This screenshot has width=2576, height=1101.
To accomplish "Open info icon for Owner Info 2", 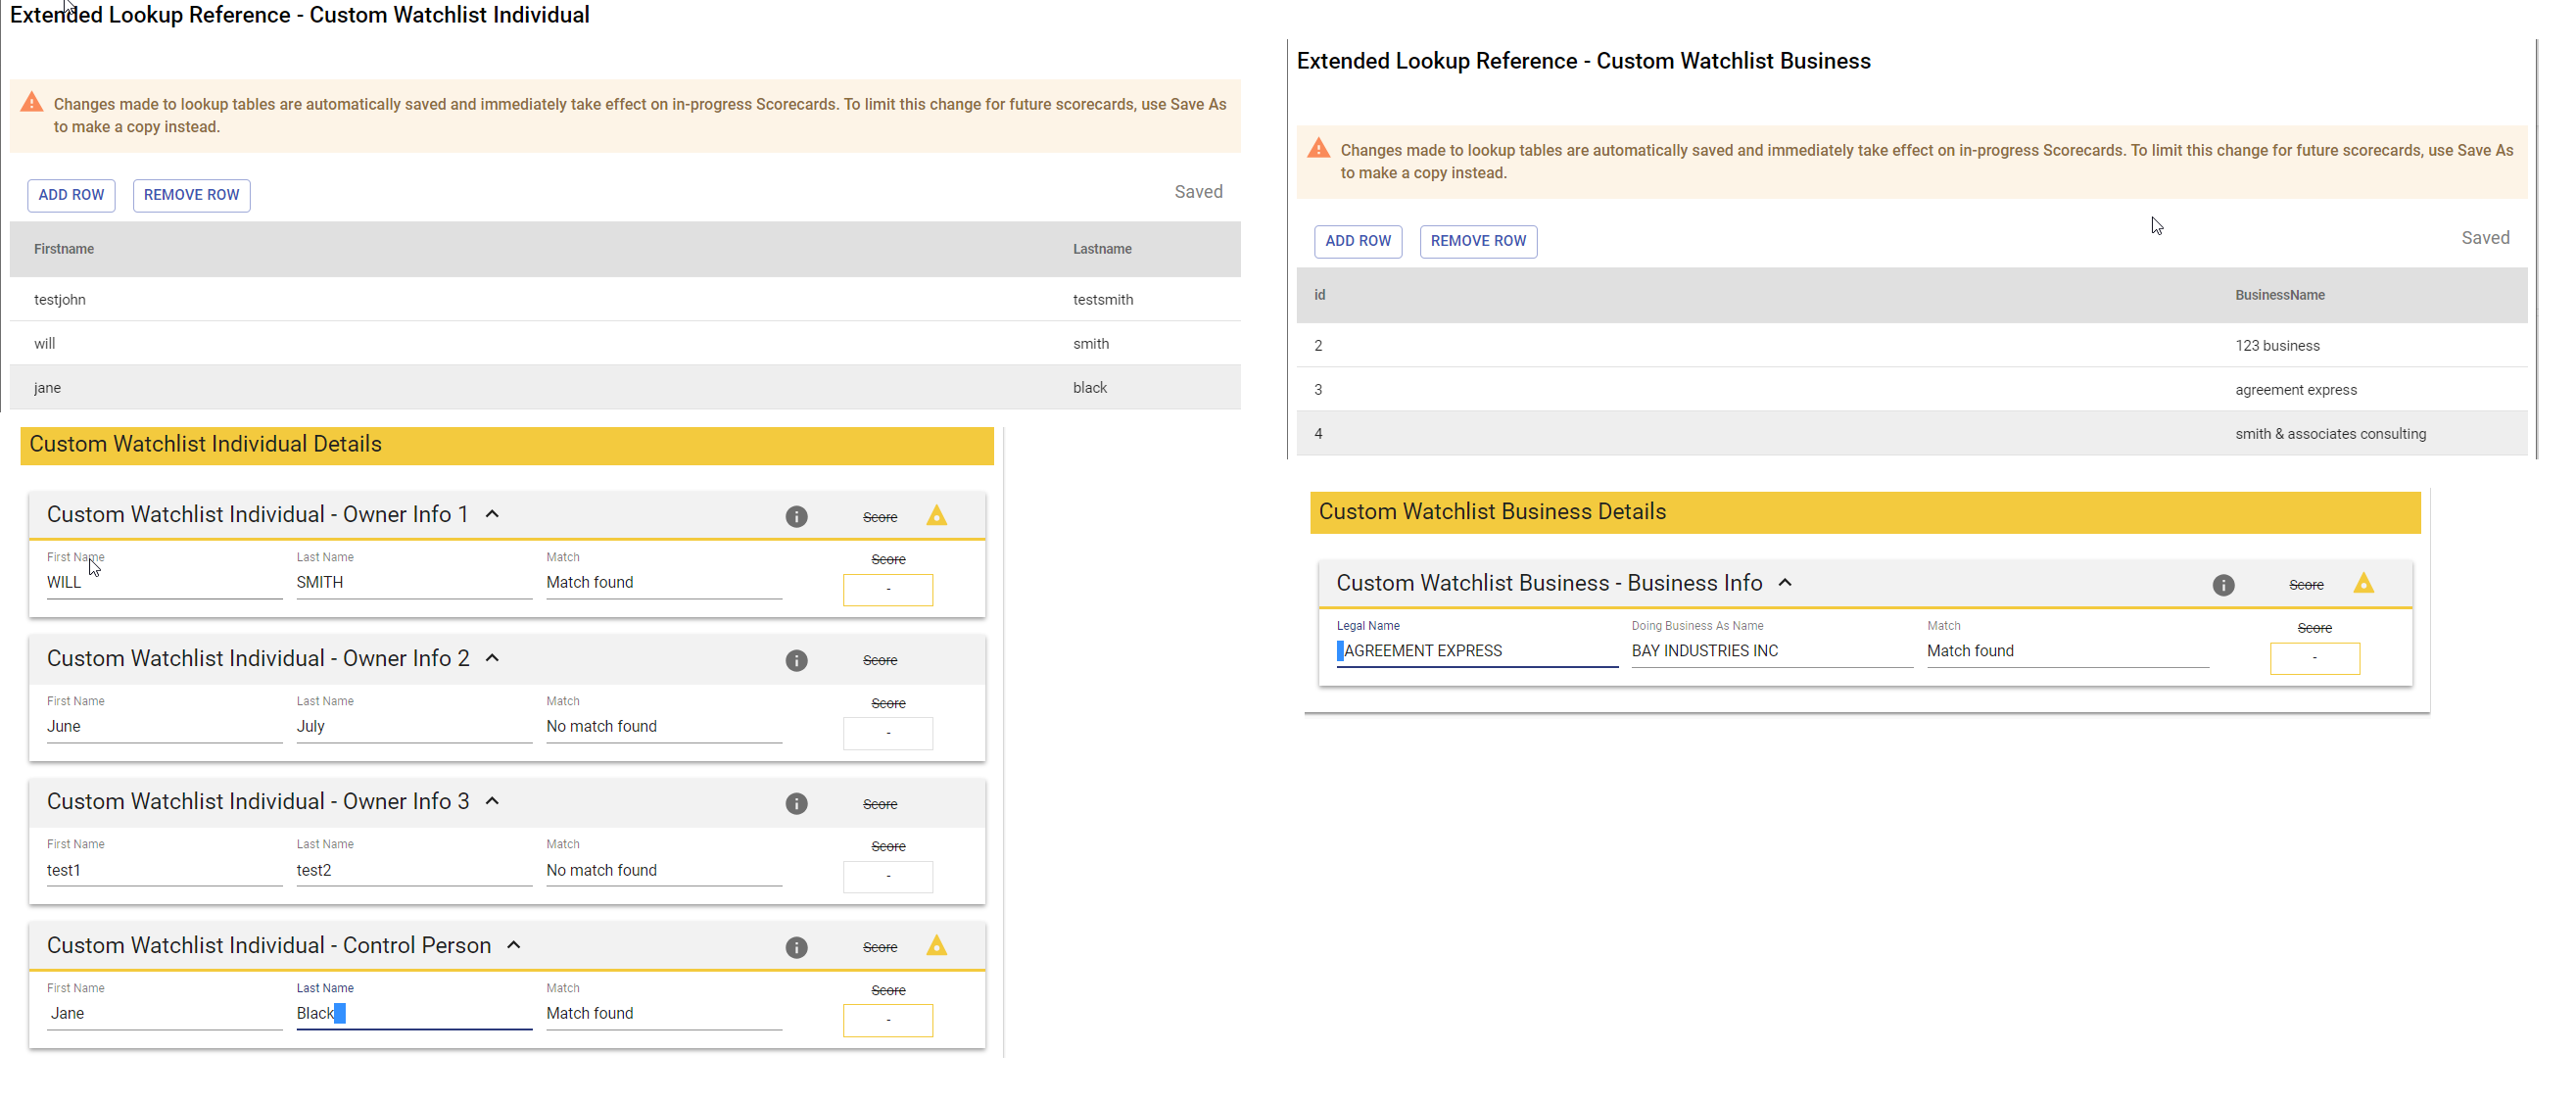I will [796, 661].
